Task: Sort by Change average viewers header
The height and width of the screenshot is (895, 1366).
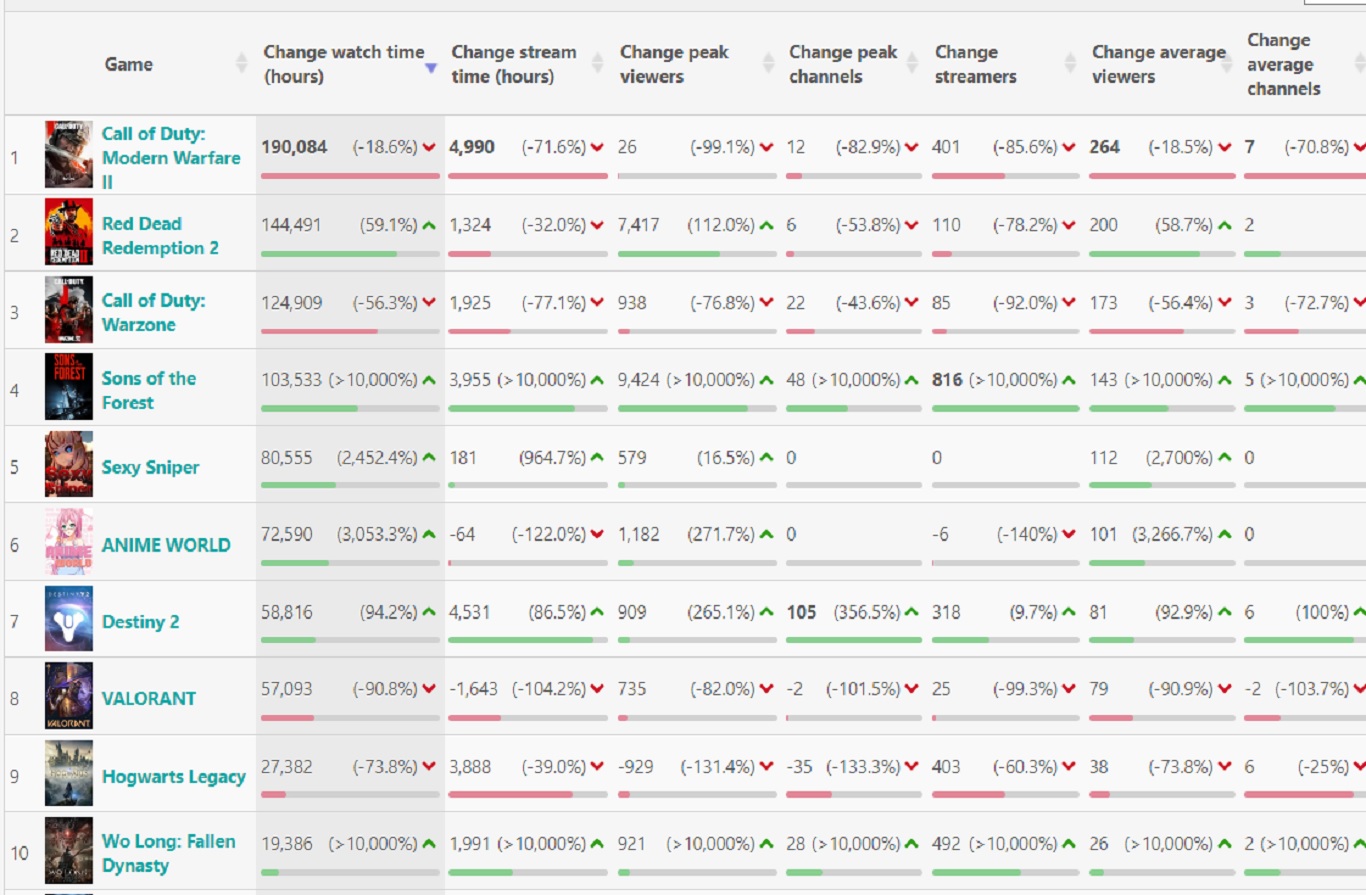Action: [x=1159, y=64]
